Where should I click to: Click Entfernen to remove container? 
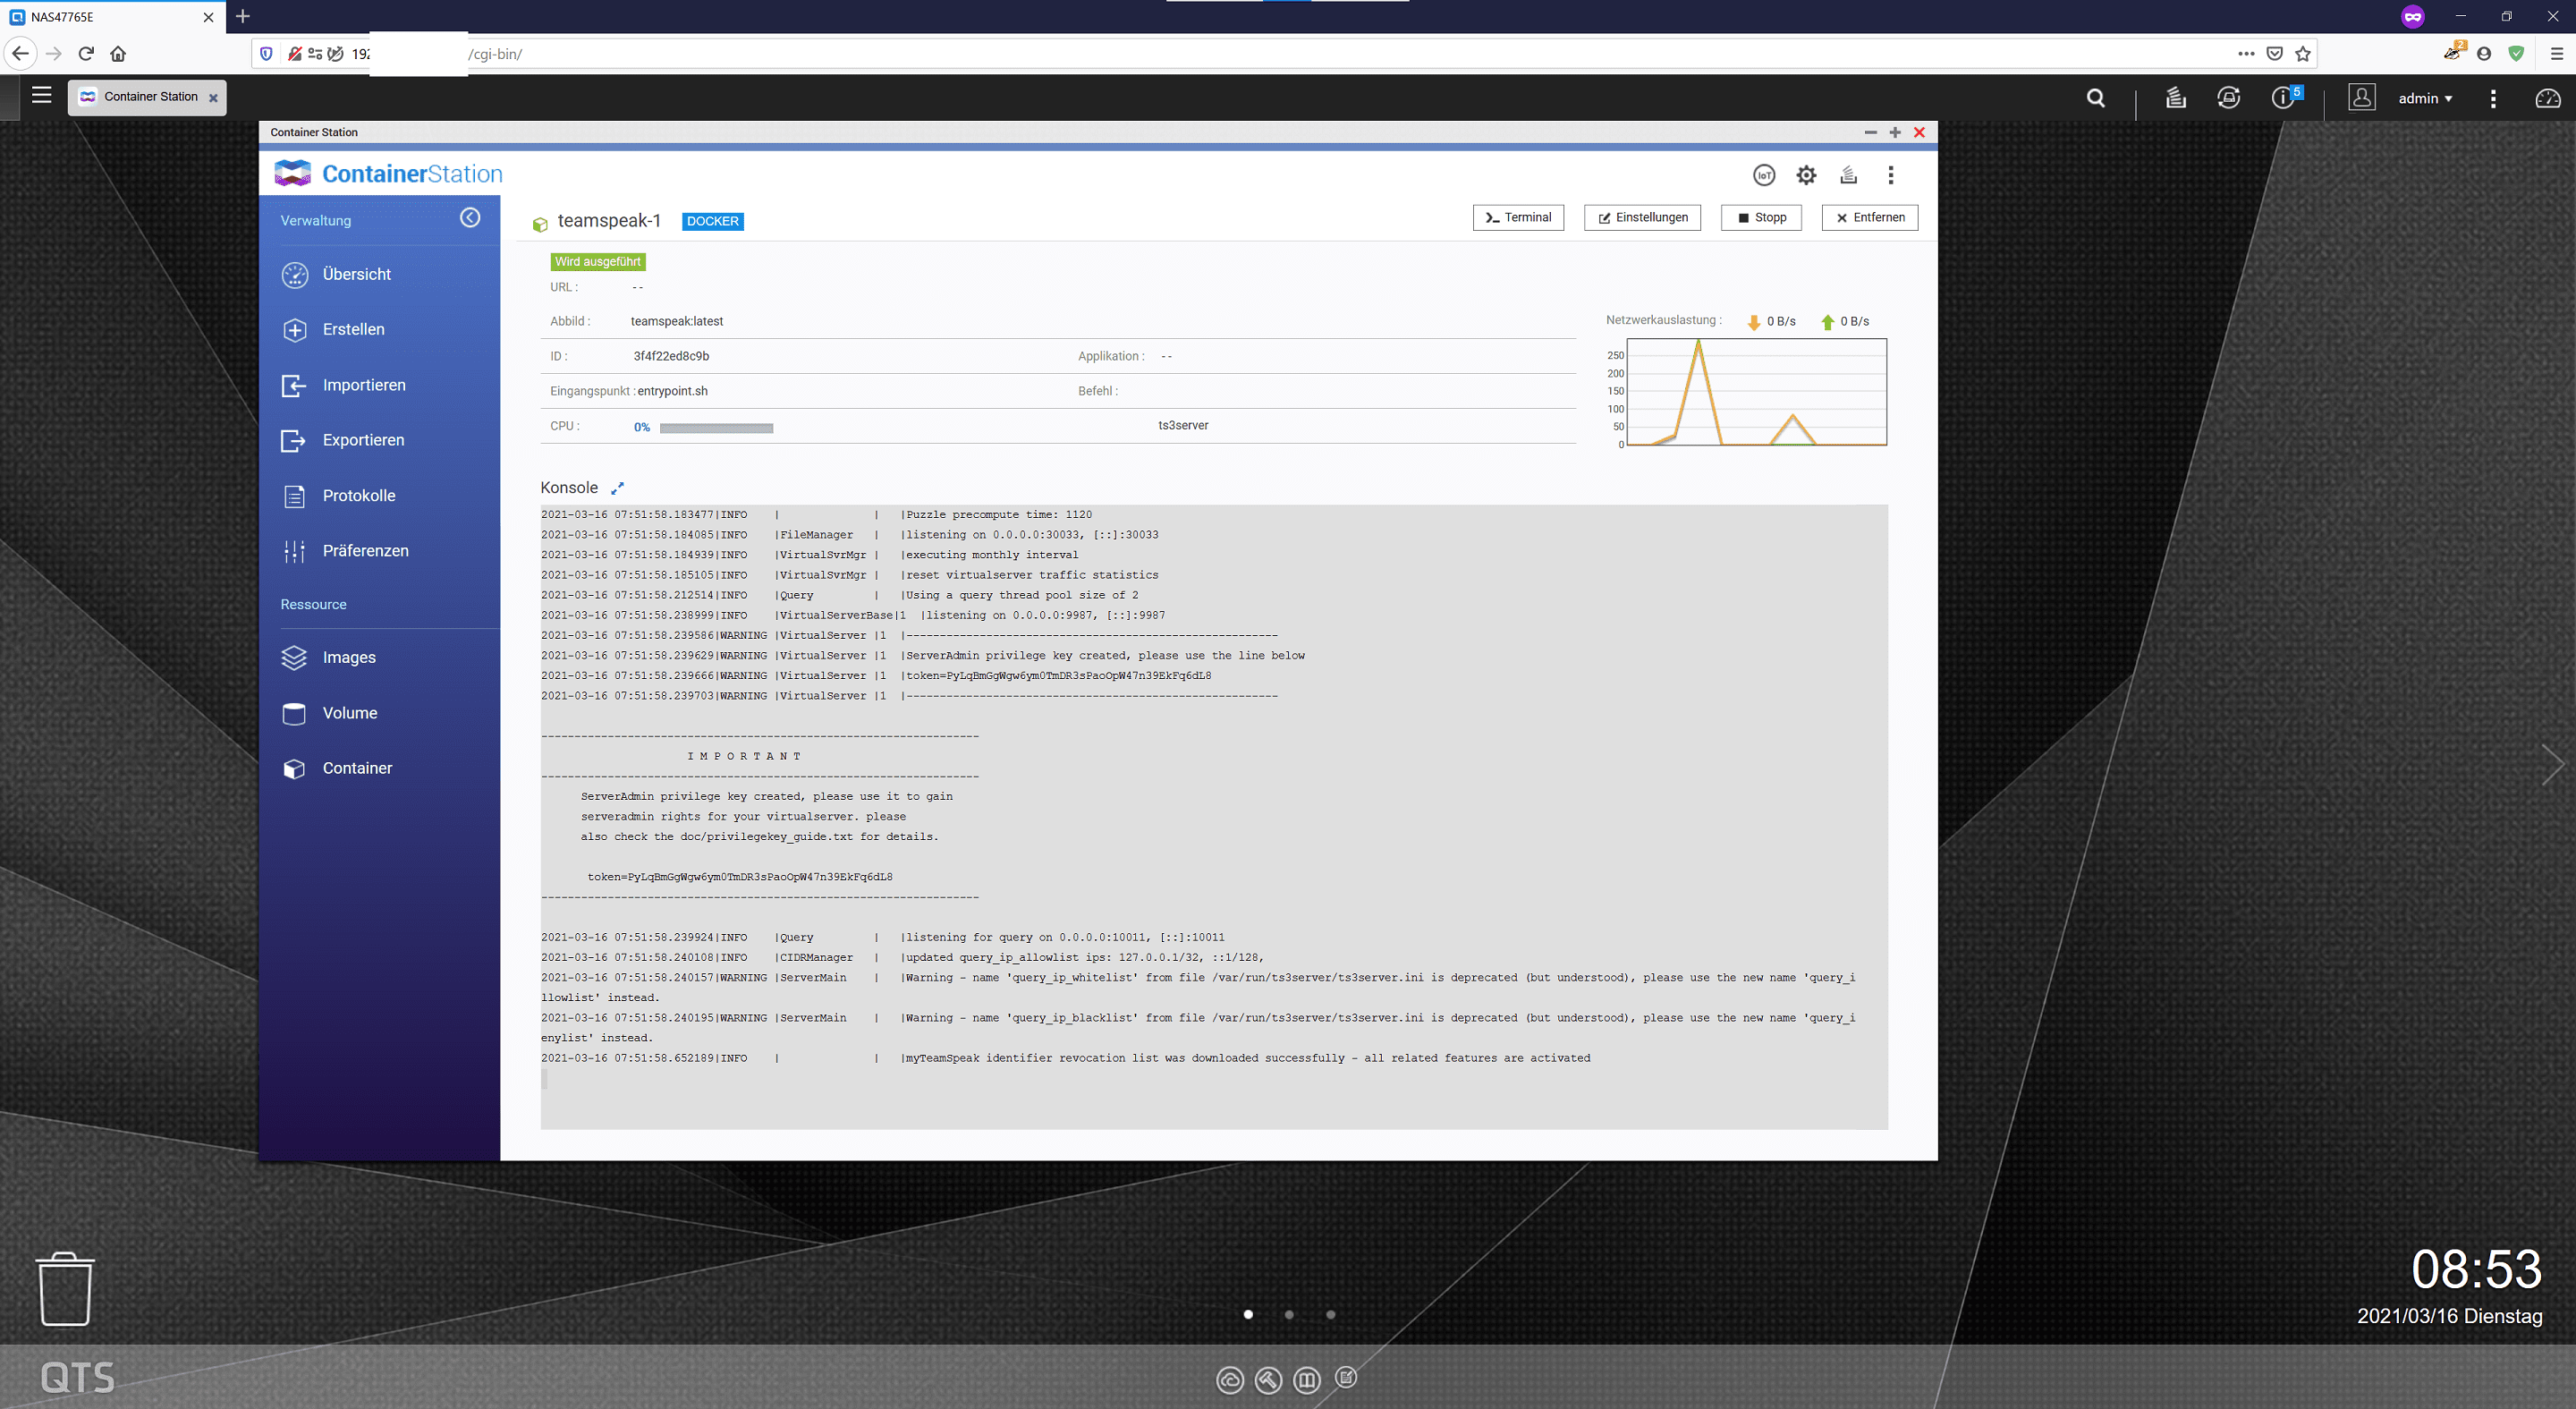(x=1870, y=217)
